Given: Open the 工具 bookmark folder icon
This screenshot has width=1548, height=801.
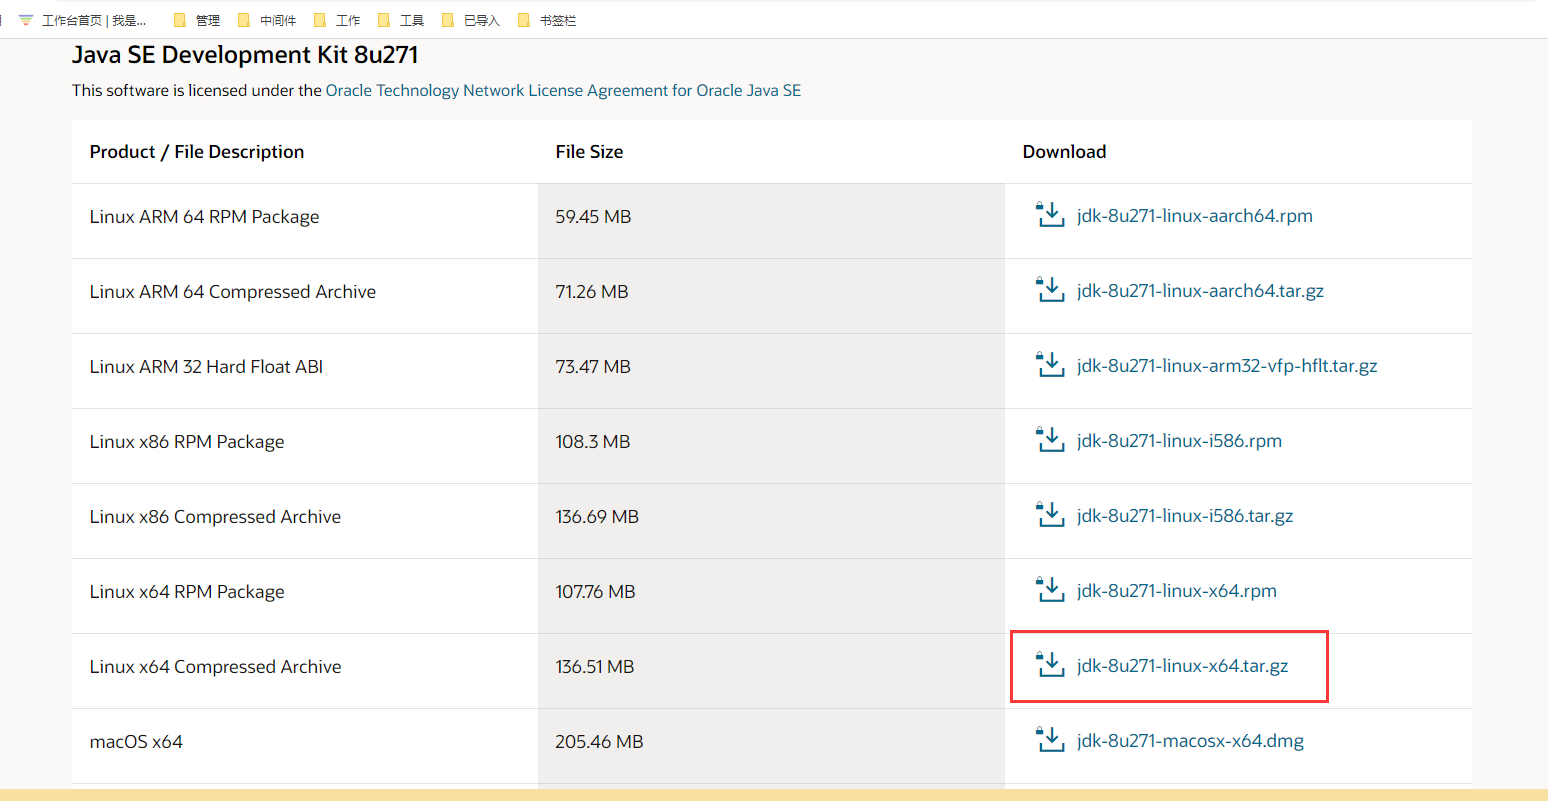Looking at the screenshot, I should [x=384, y=20].
